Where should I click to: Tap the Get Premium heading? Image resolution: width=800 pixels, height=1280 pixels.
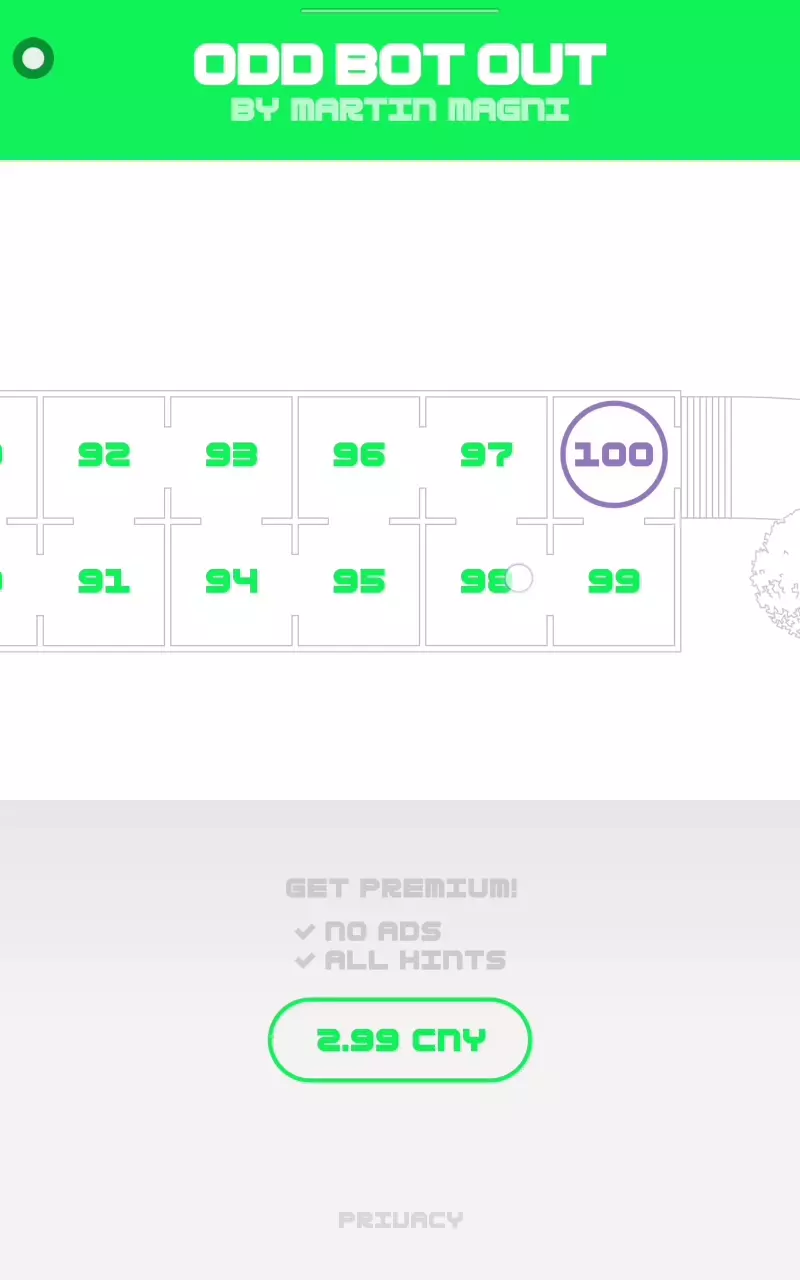(x=401, y=888)
